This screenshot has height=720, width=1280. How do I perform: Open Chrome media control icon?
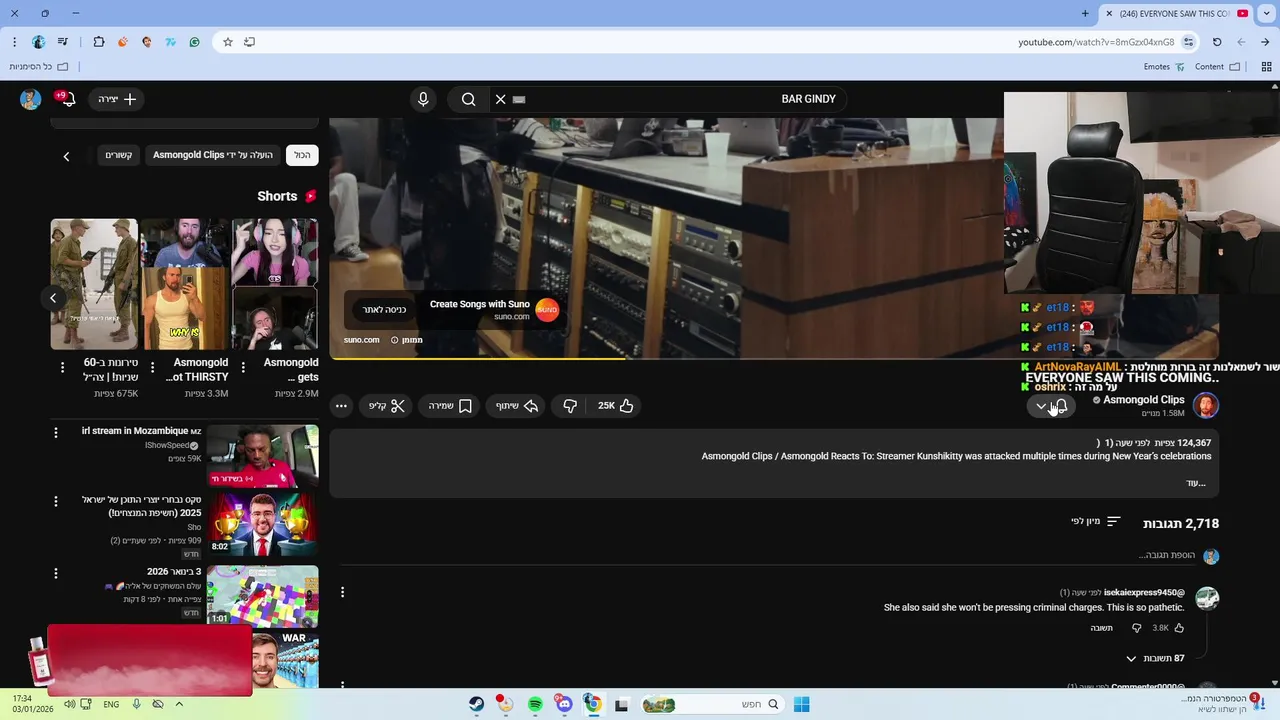coord(63,42)
